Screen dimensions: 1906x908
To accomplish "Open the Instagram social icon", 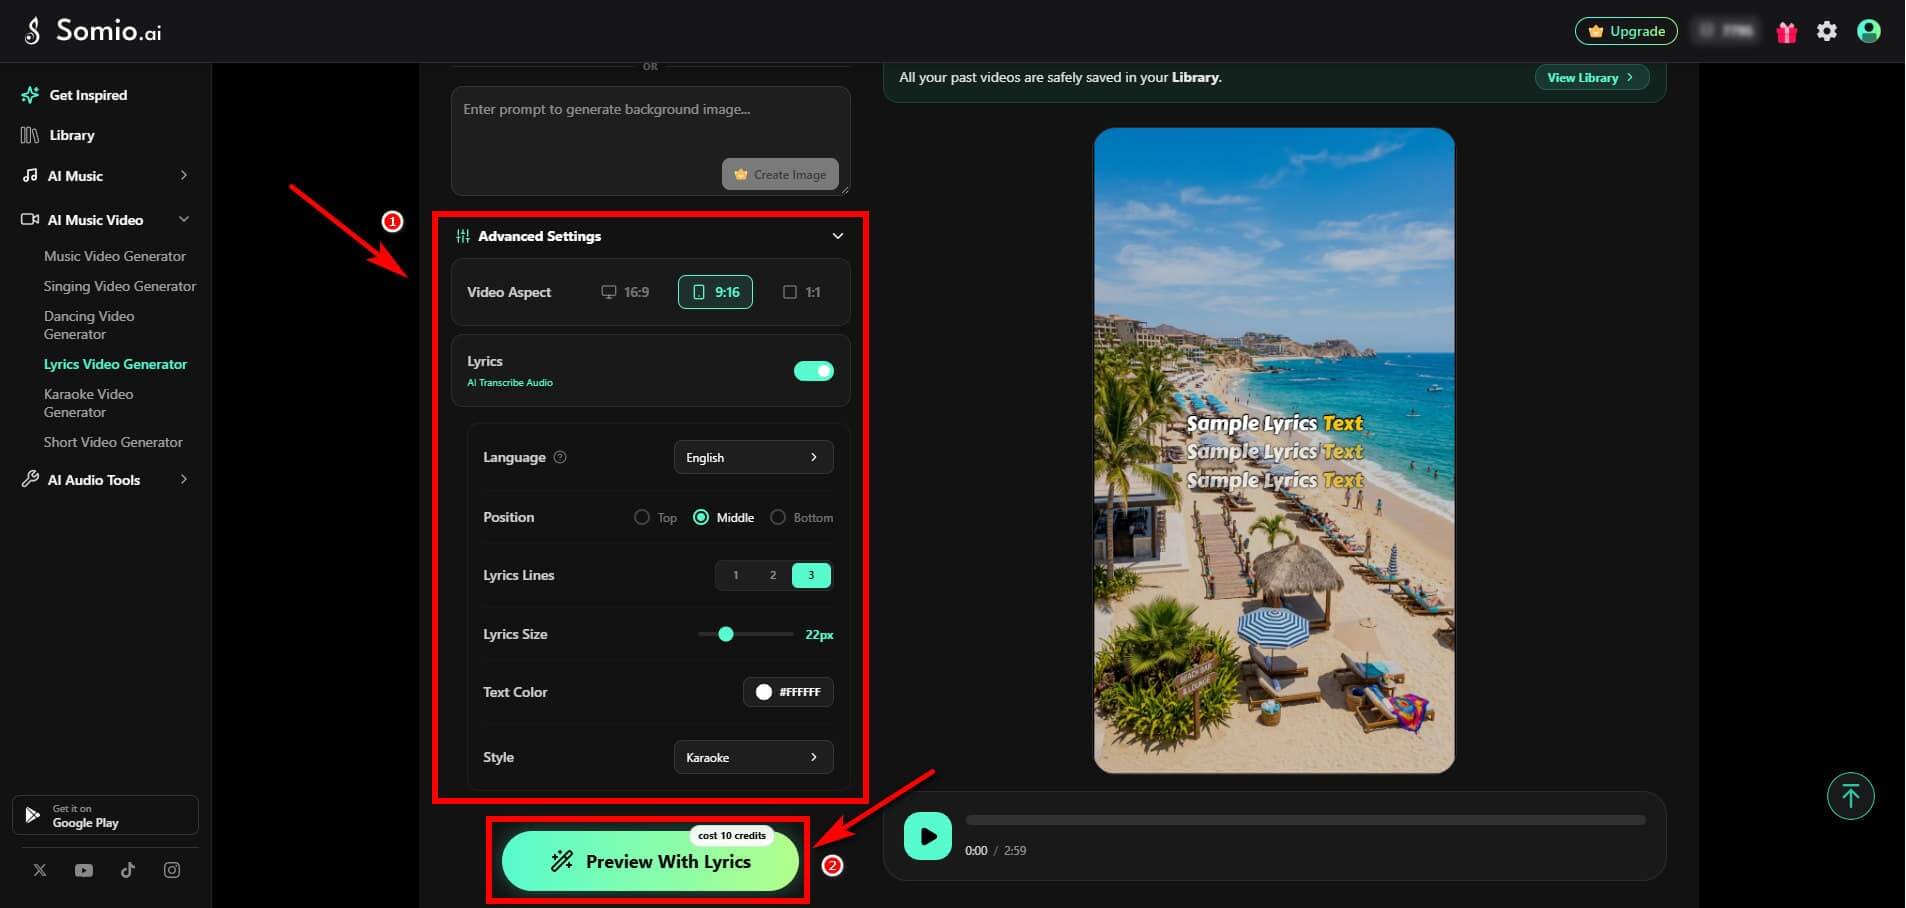I will click(172, 870).
